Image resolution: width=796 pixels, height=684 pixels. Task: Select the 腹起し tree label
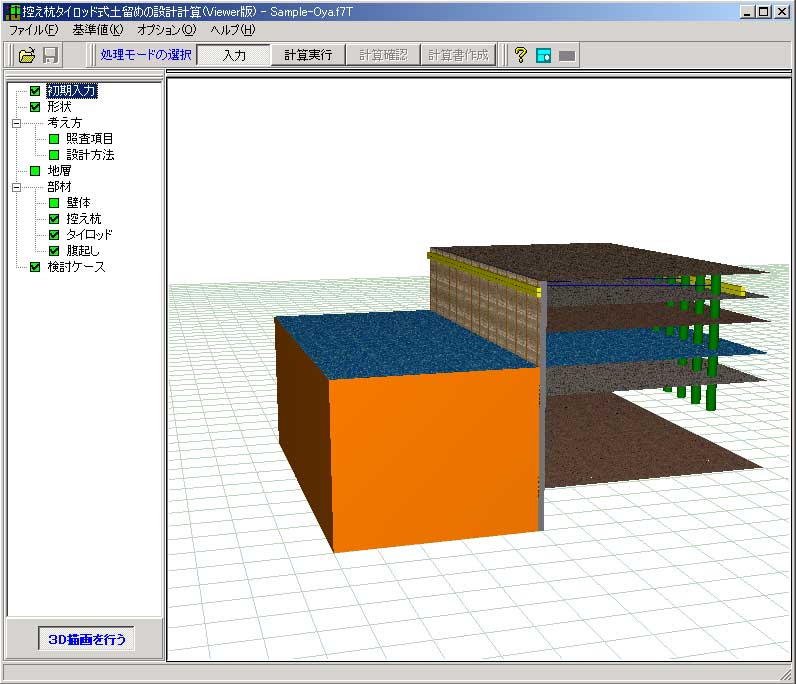(x=83, y=251)
